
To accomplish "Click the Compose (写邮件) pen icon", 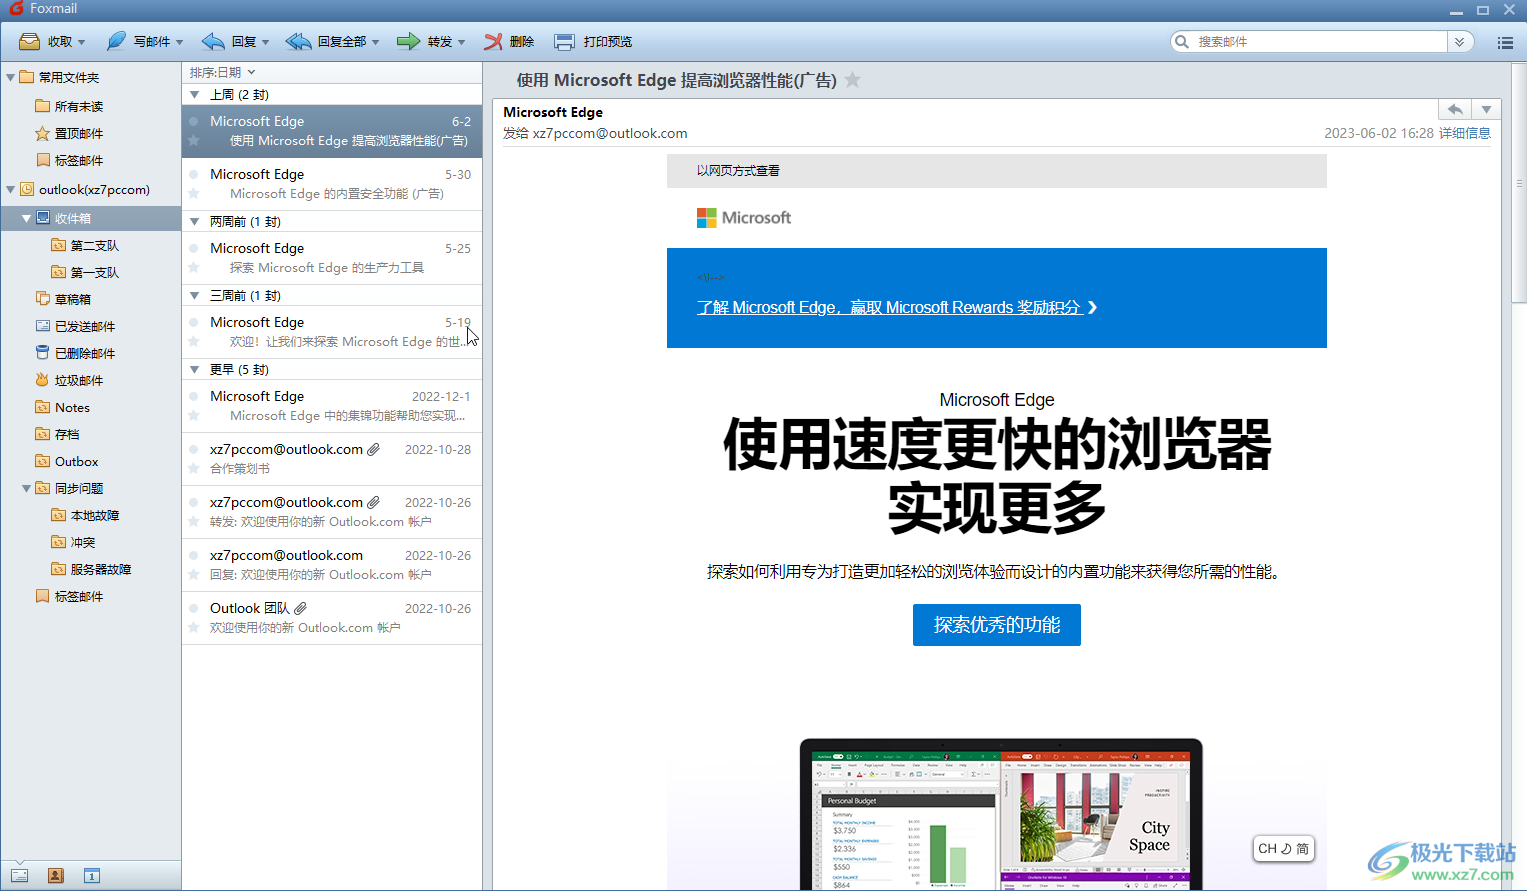I will [x=117, y=41].
